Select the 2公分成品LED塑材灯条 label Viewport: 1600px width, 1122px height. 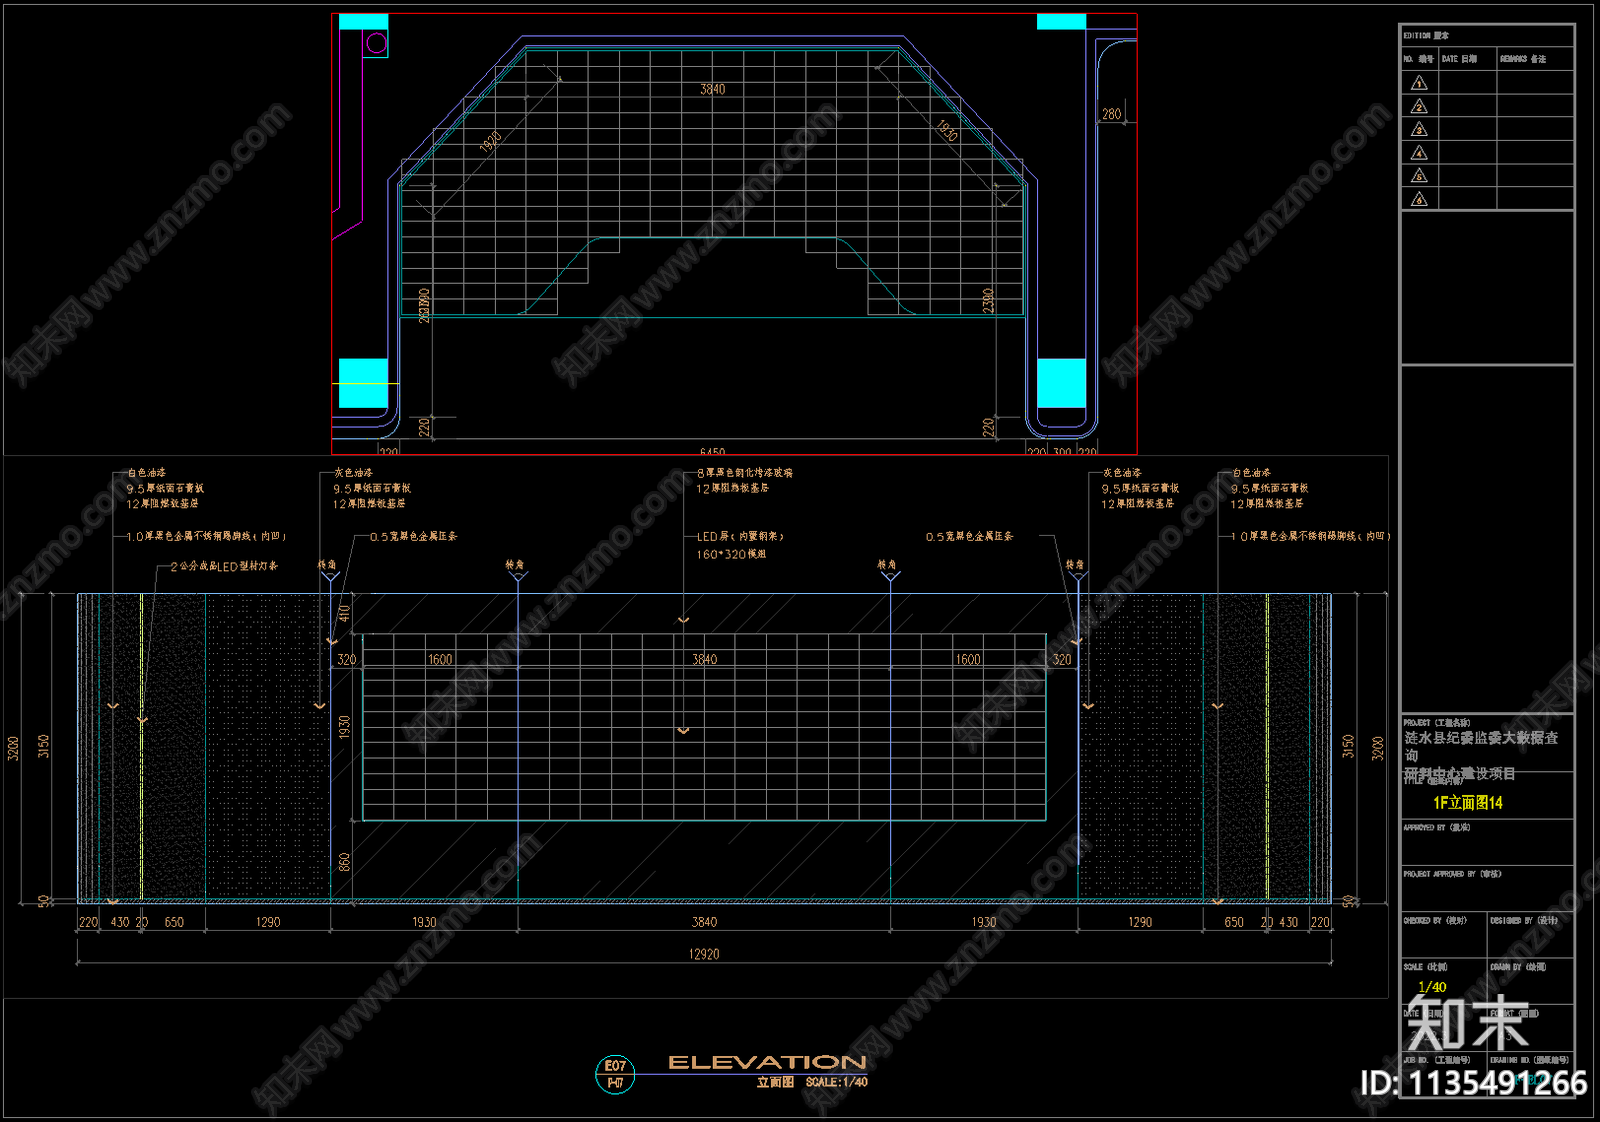pyautogui.click(x=224, y=566)
